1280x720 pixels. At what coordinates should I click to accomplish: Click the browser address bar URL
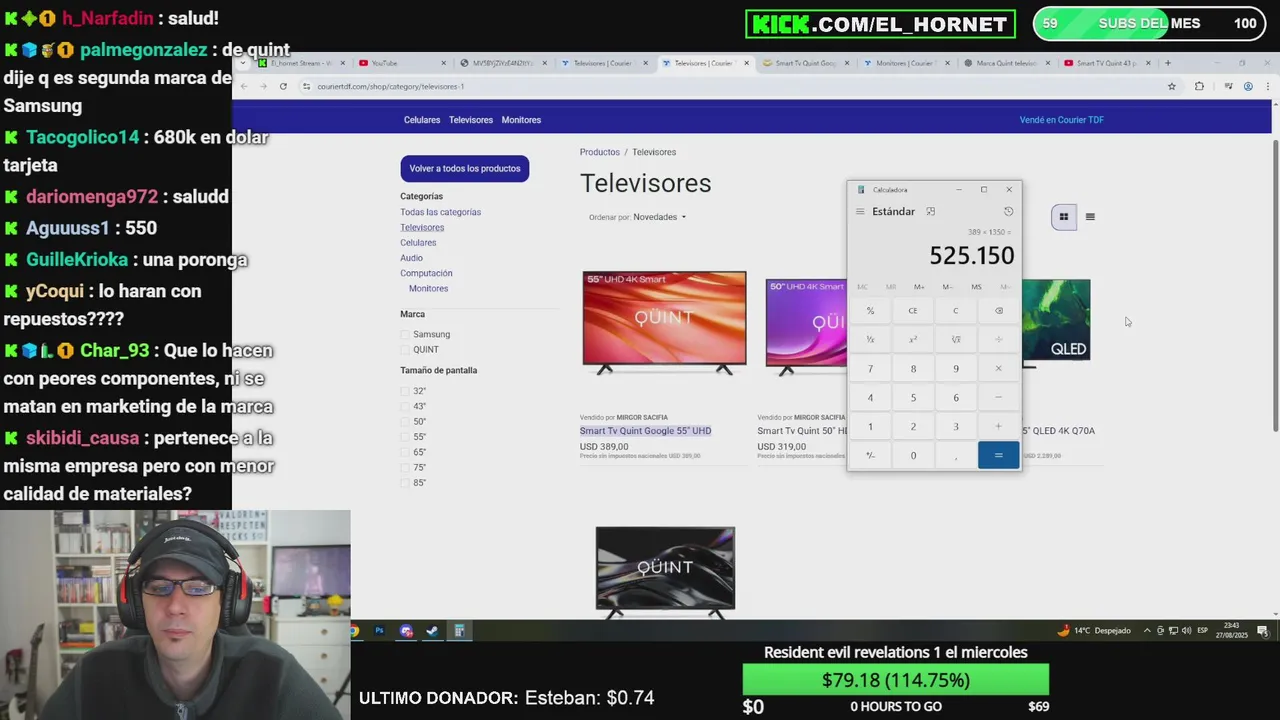(x=391, y=87)
